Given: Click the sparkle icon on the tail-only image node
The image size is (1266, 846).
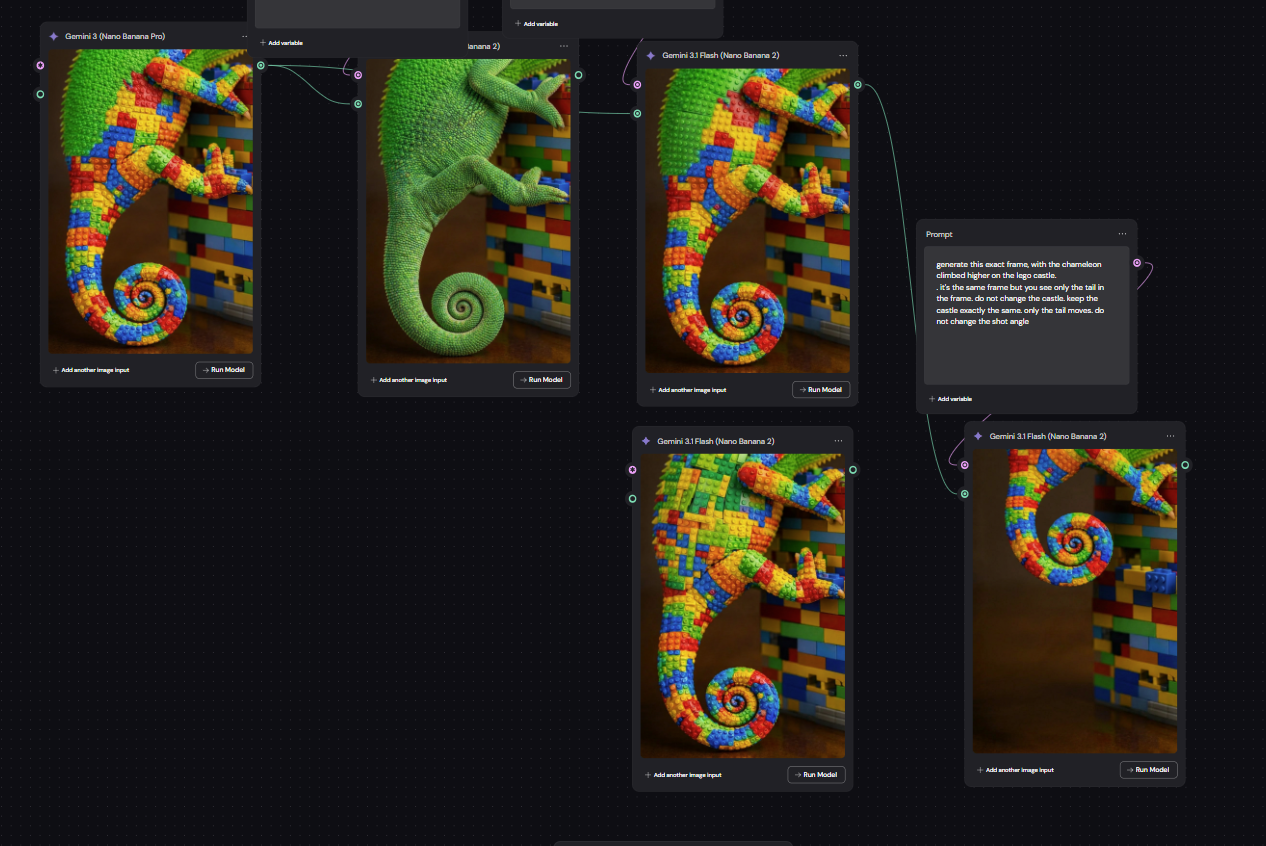Looking at the screenshot, I should tap(978, 436).
